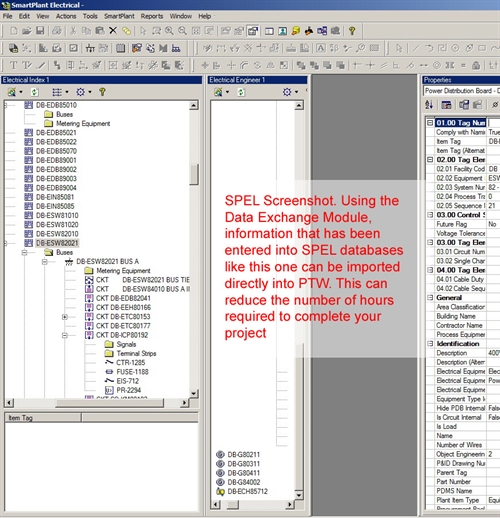Click the Open folder toolbar icon

(x=27, y=31)
